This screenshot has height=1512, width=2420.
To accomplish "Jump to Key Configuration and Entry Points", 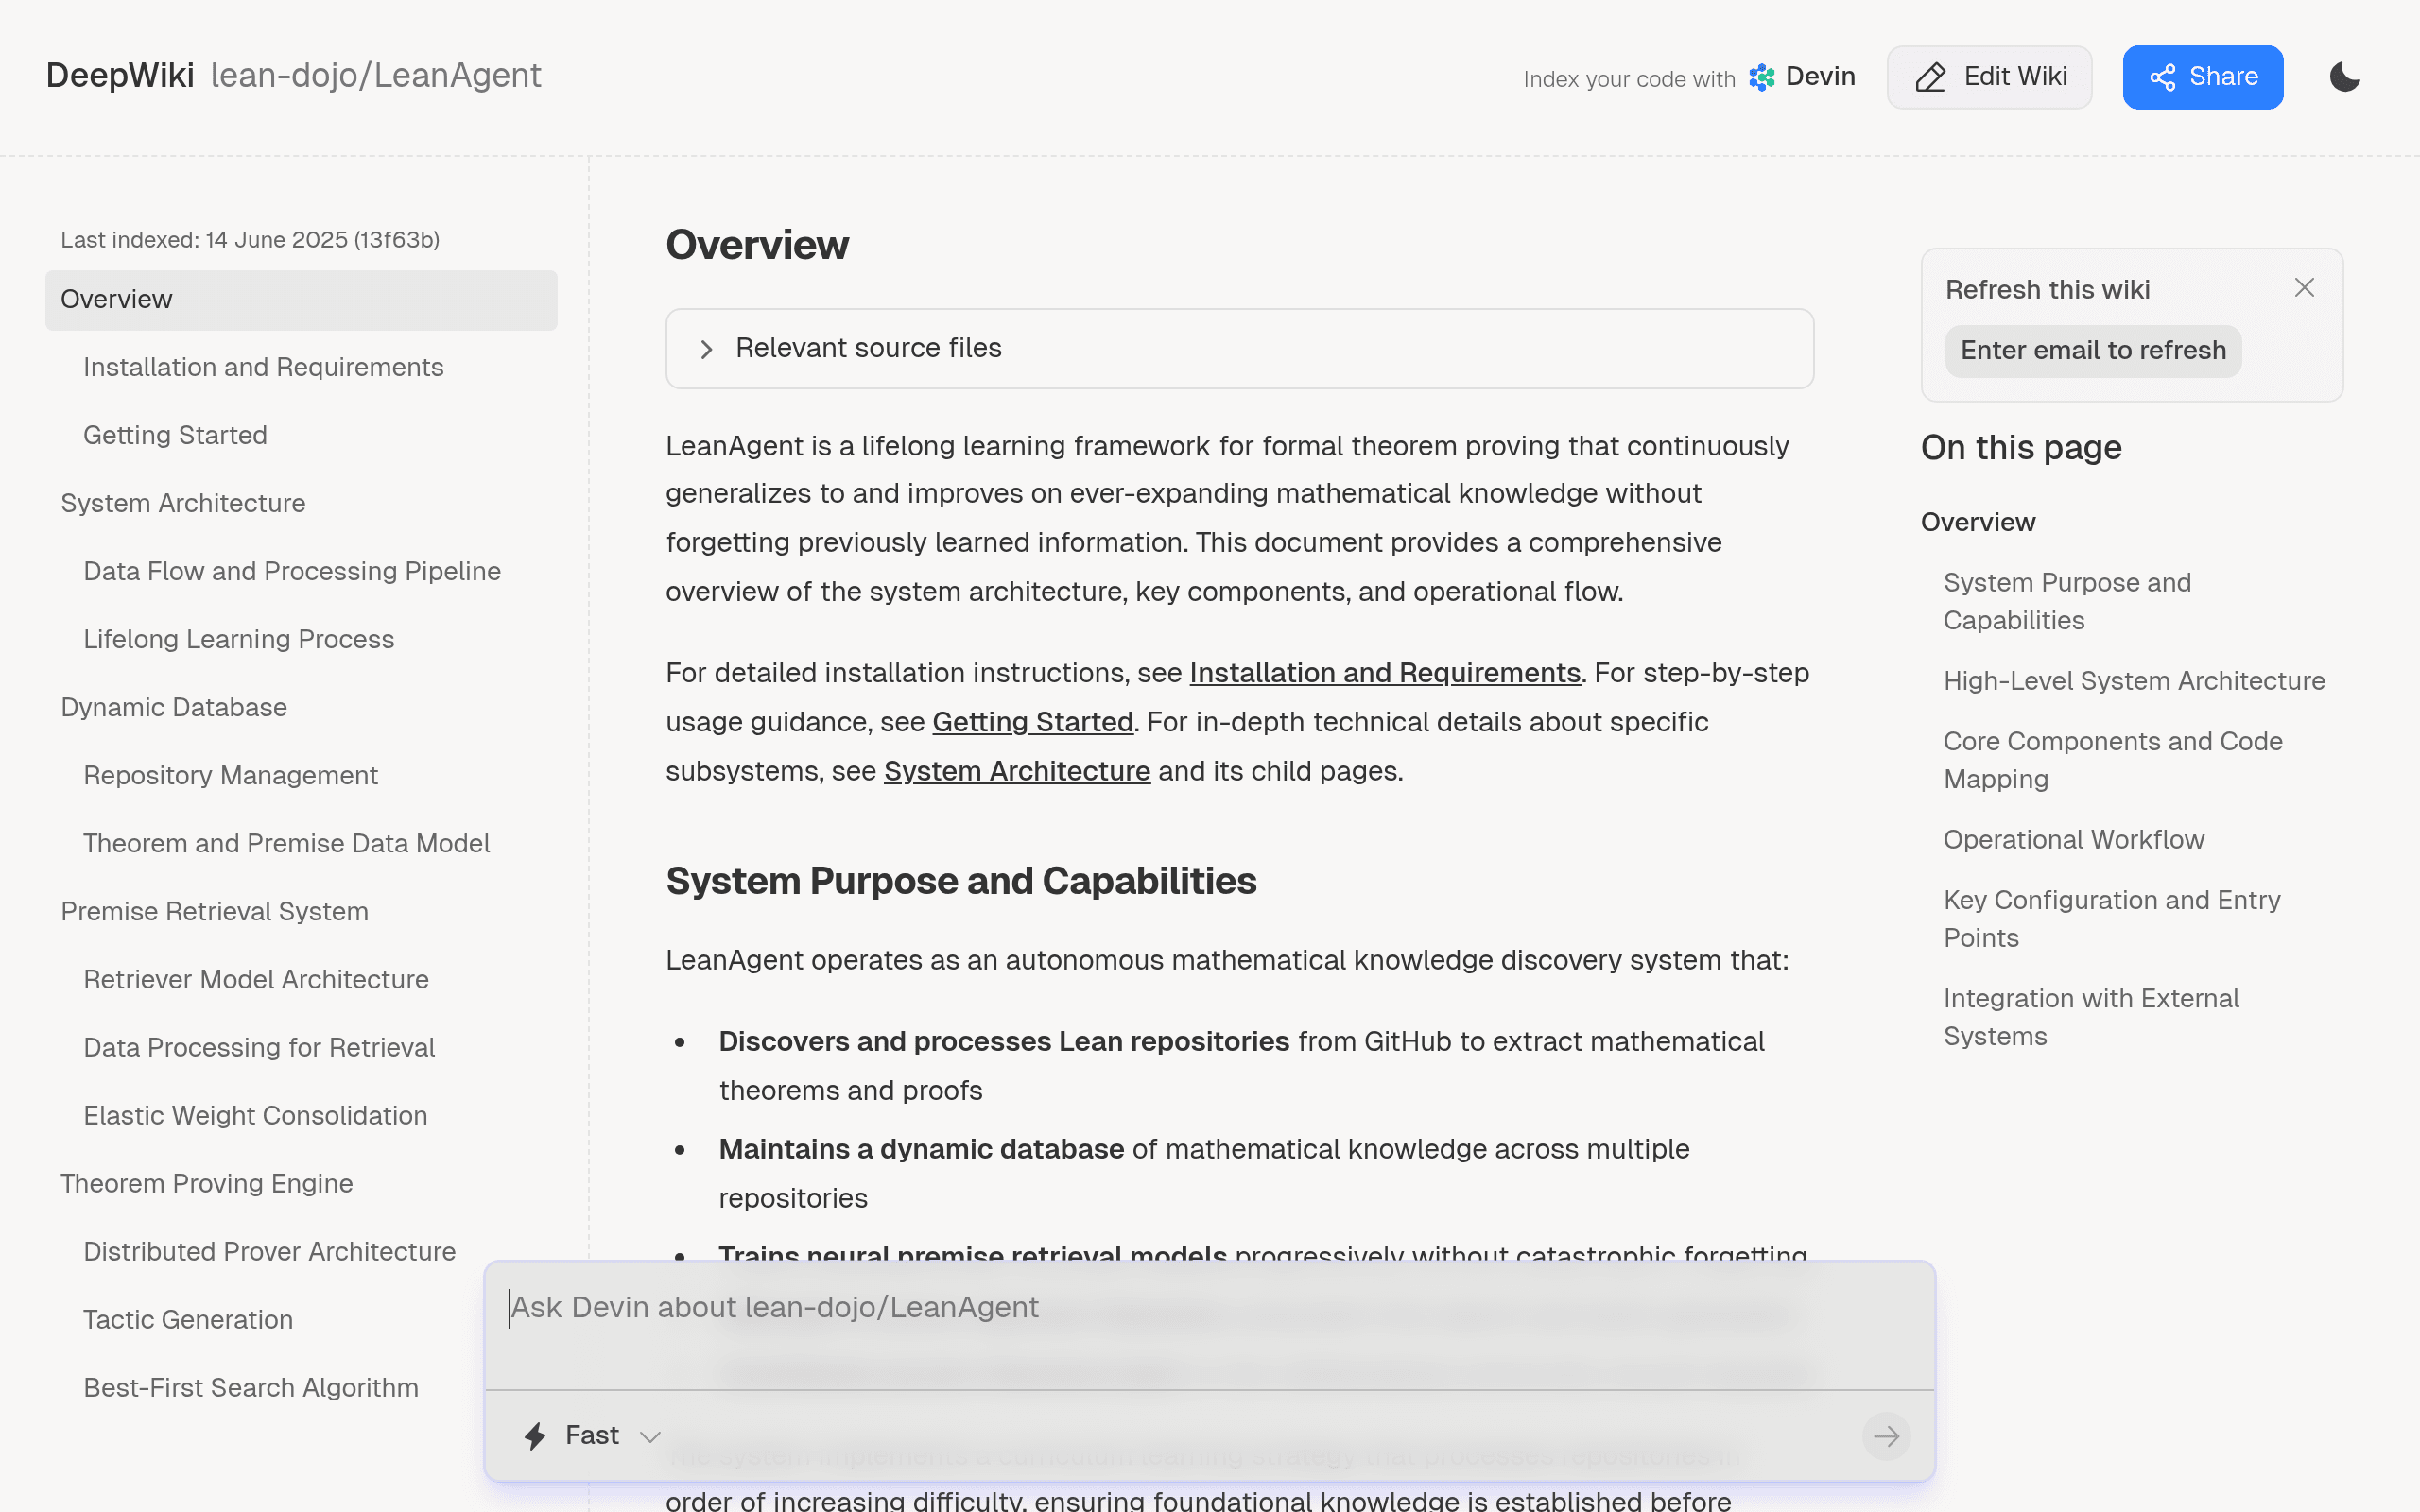I will (2112, 919).
